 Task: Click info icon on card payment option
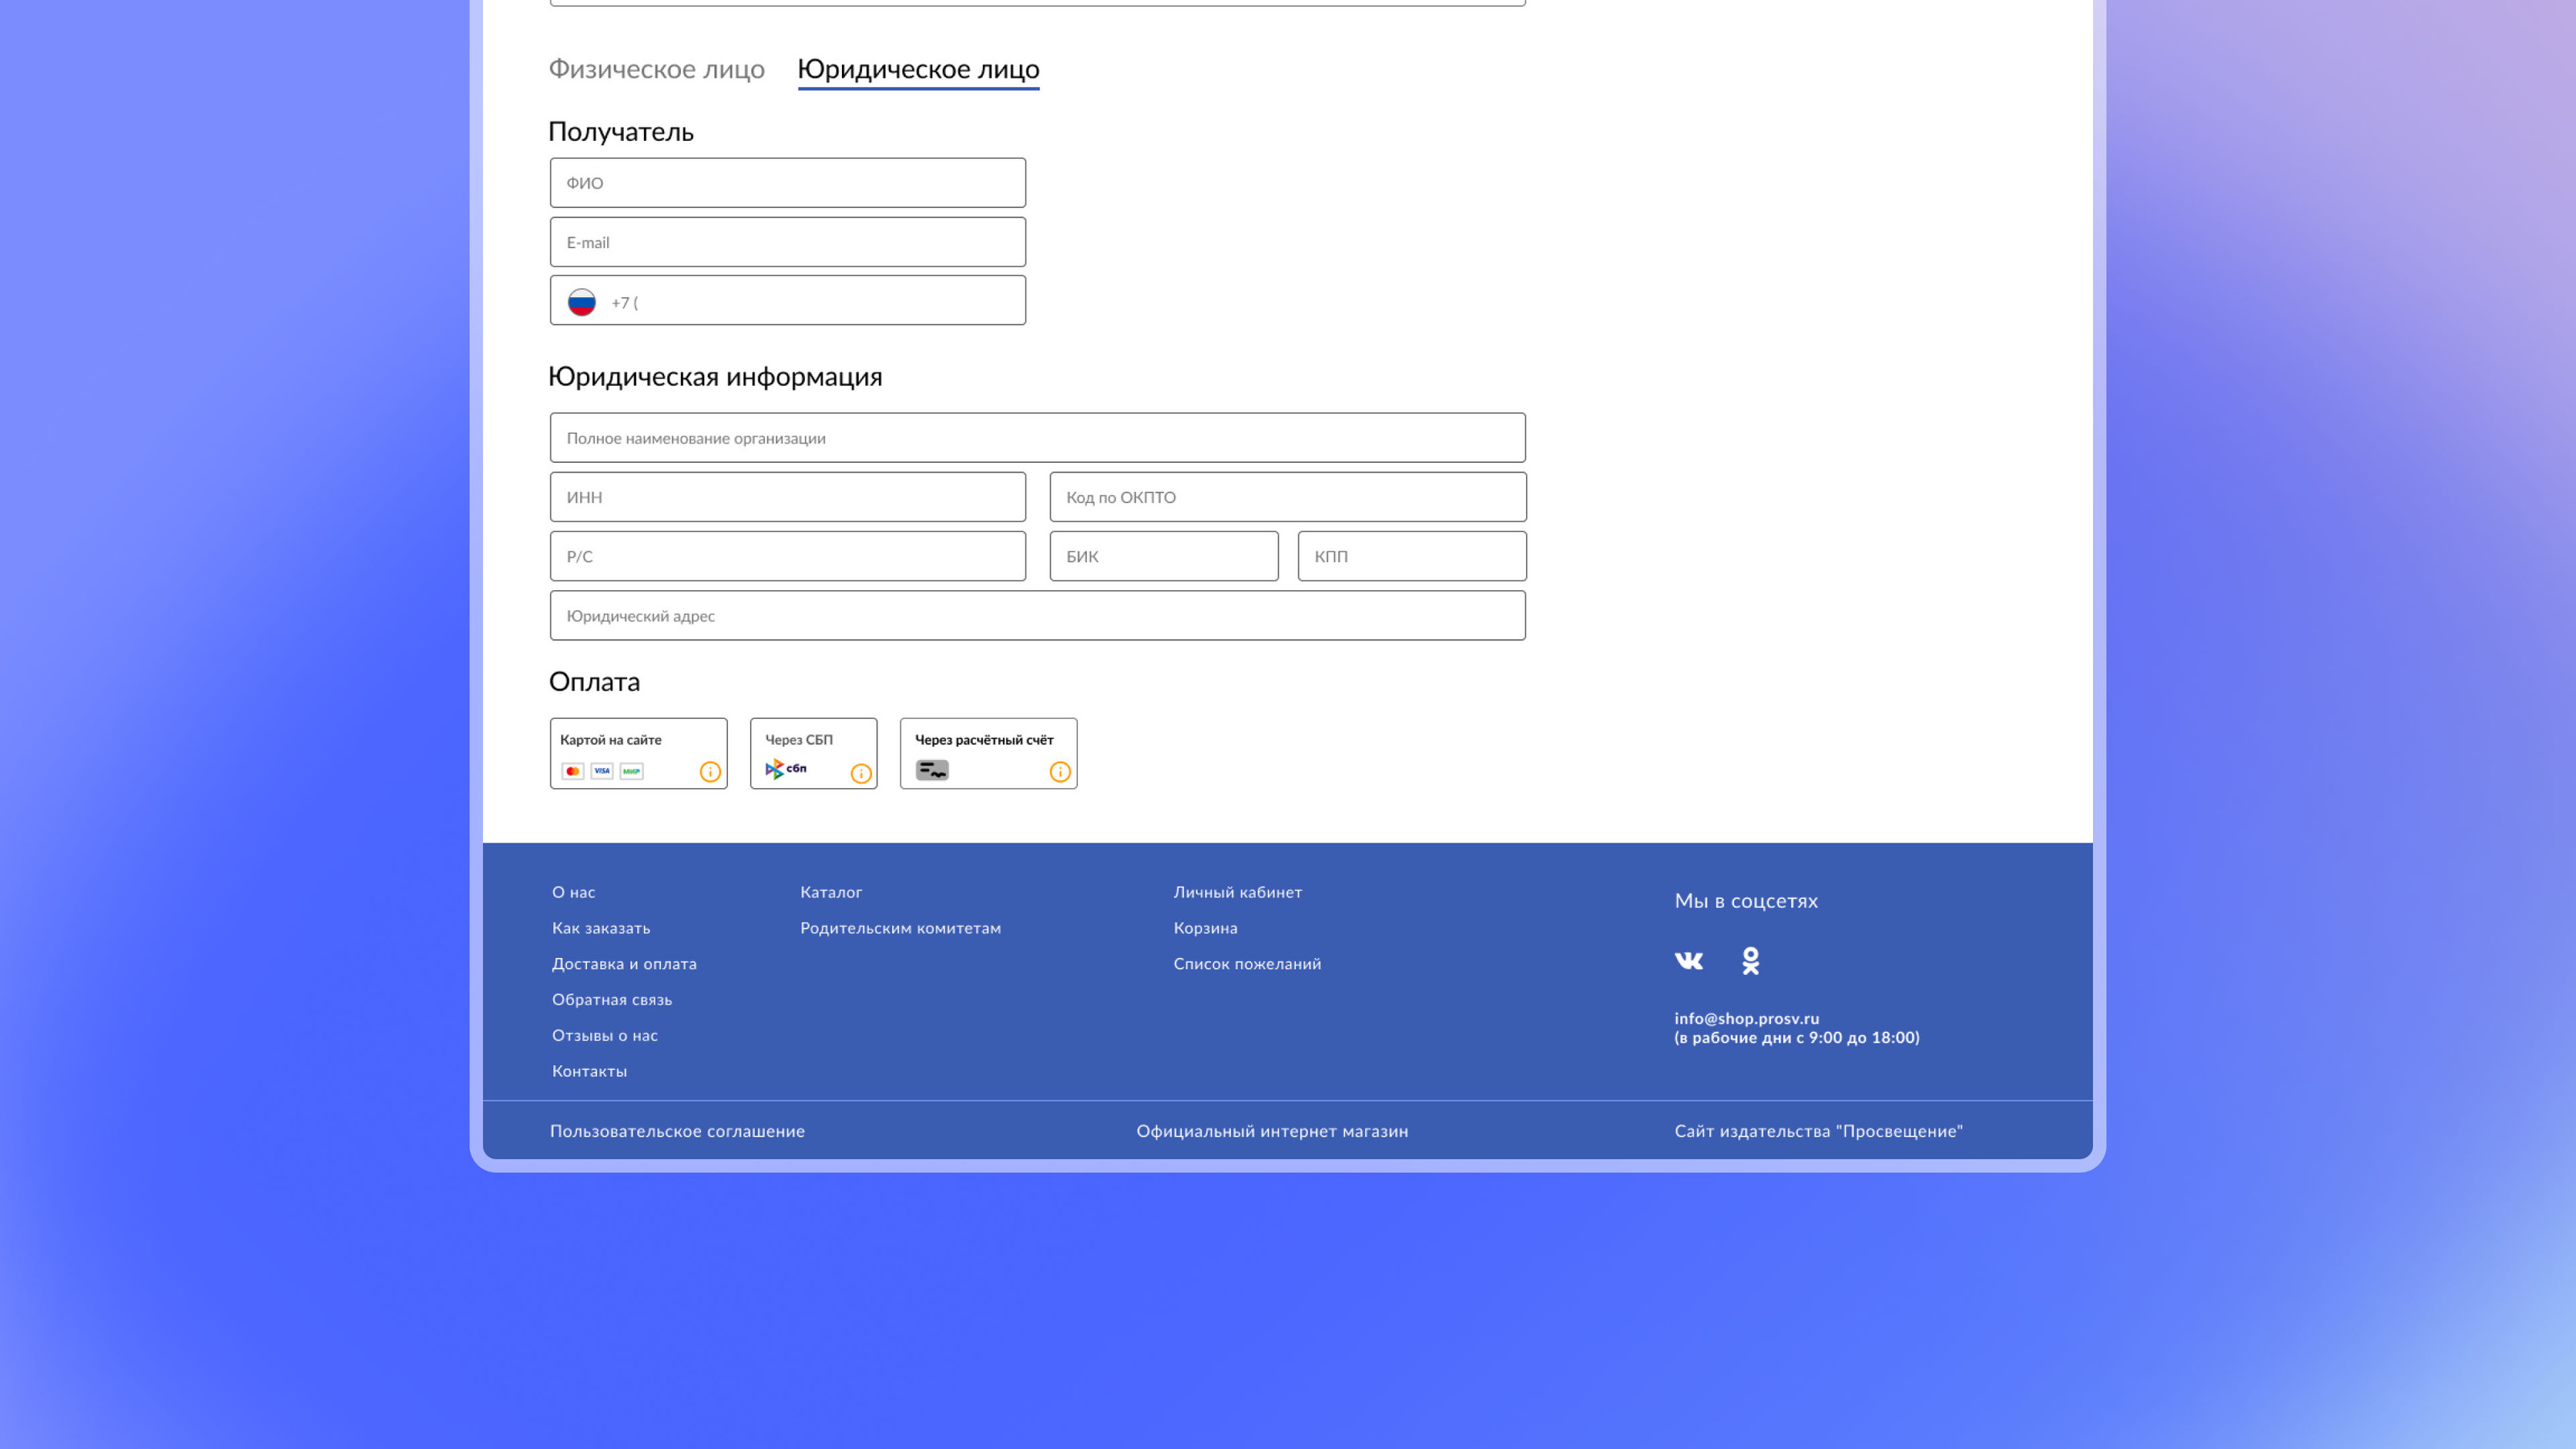coord(710,772)
